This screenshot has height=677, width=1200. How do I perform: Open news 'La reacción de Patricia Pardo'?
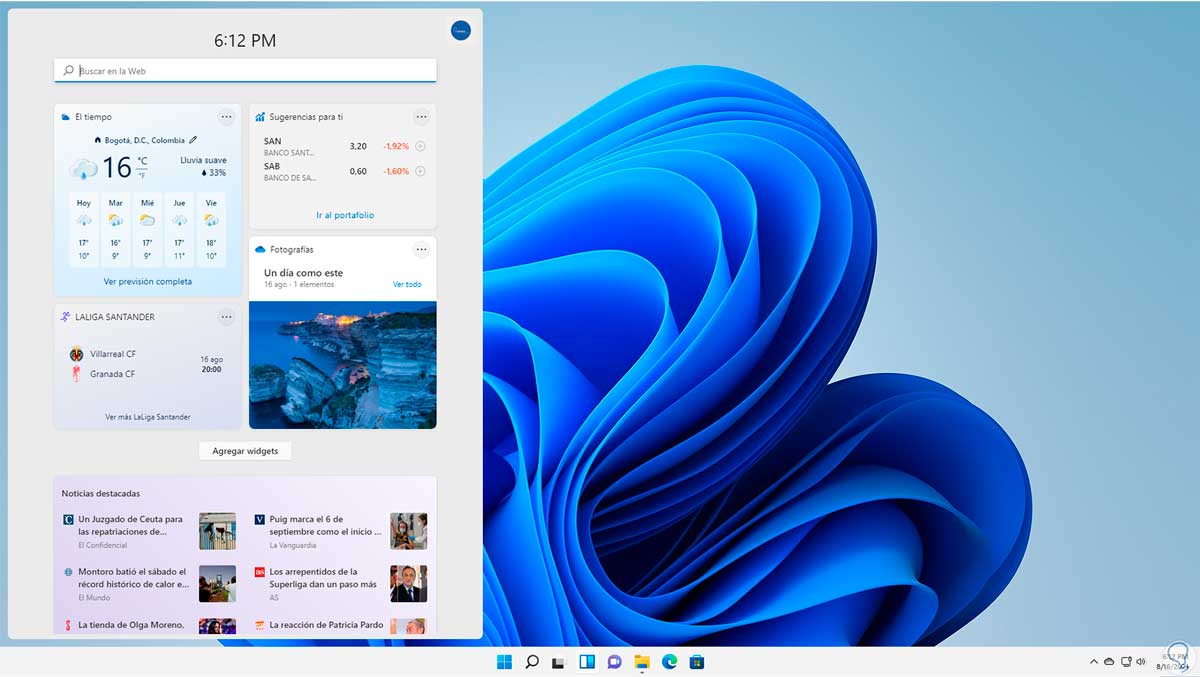coord(326,625)
